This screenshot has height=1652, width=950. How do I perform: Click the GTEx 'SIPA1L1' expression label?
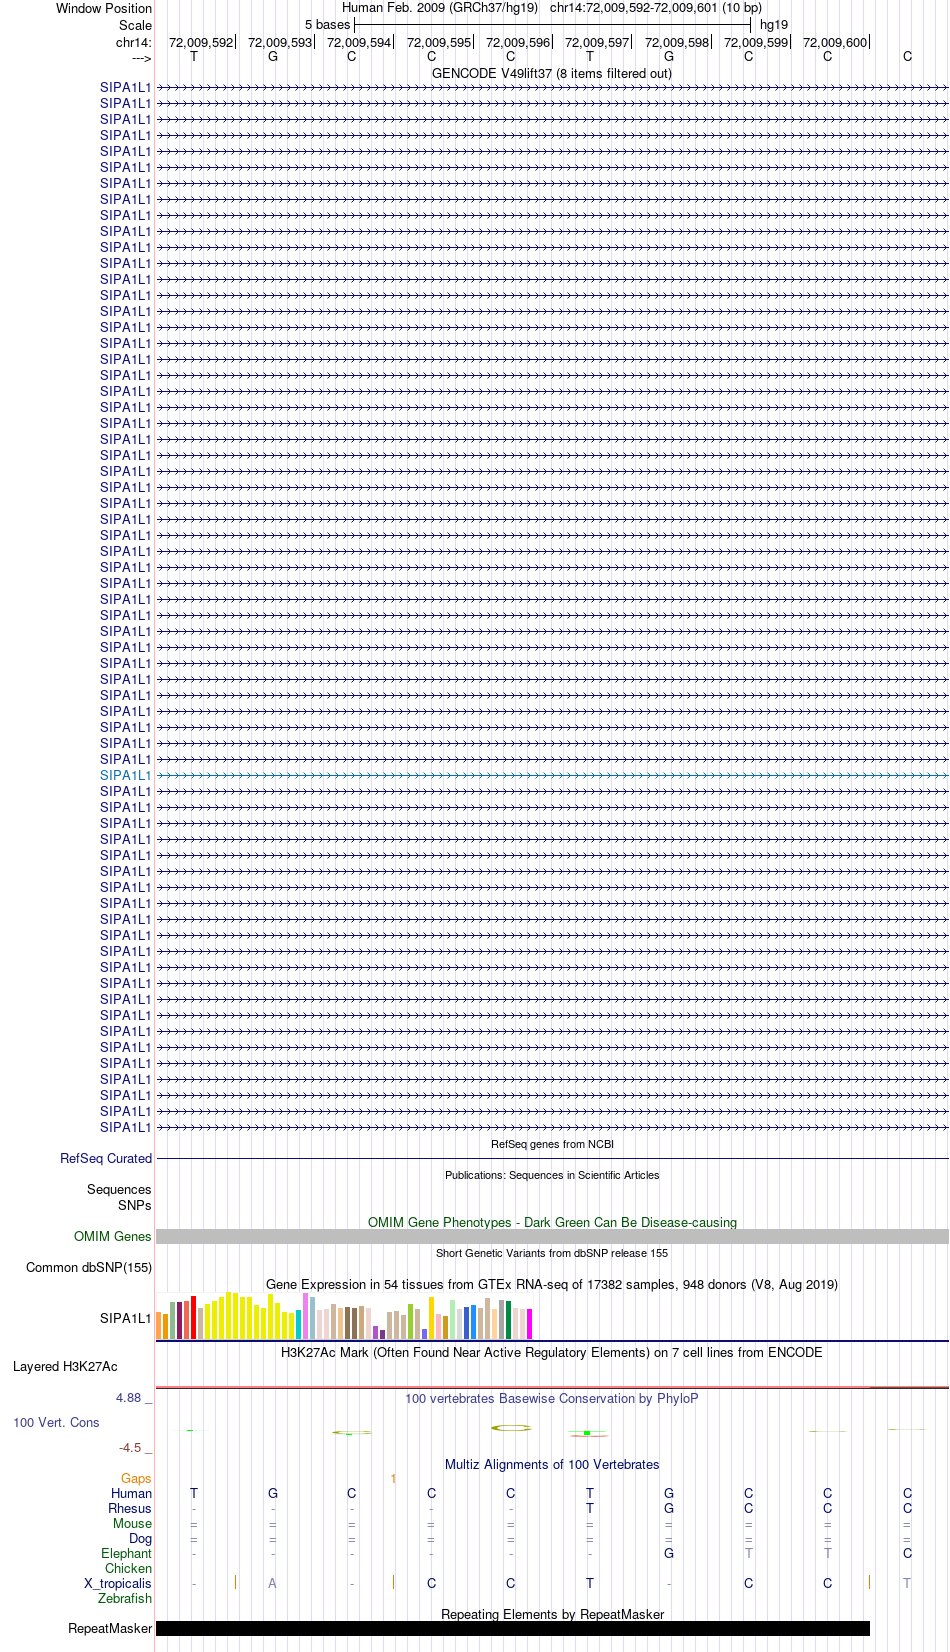coord(125,1318)
